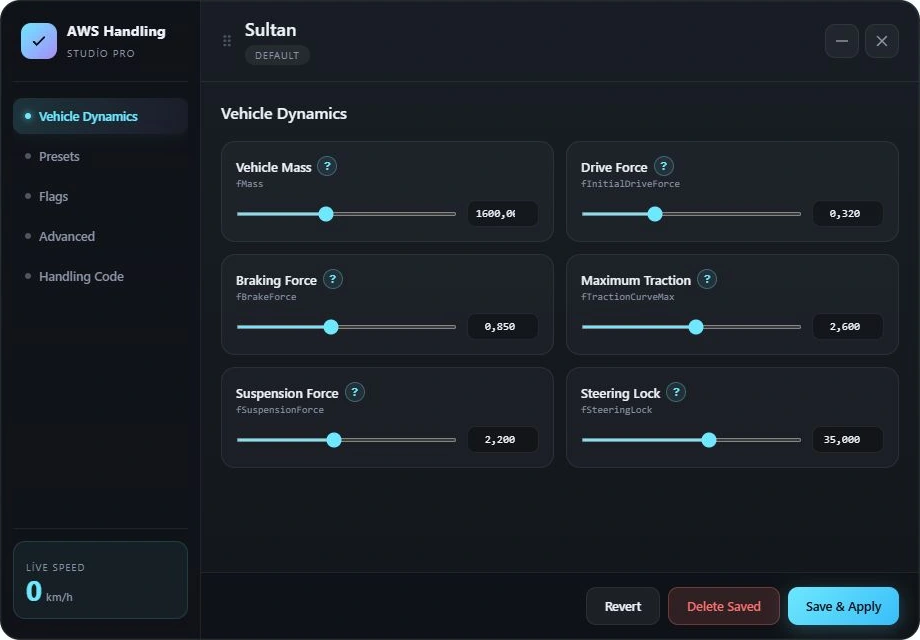Viewport: 920px width, 640px height.
Task: Click the Suspension Force slider handle
Action: tap(334, 440)
